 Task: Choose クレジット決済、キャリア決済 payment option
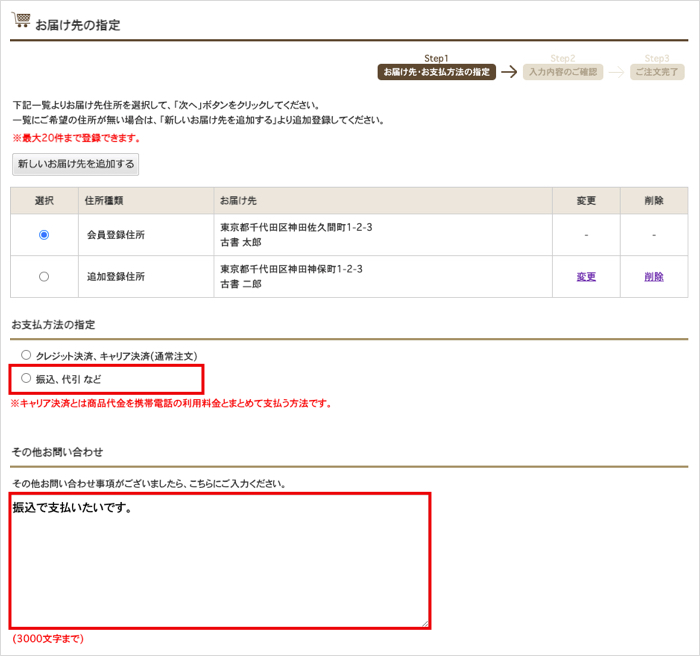26,355
